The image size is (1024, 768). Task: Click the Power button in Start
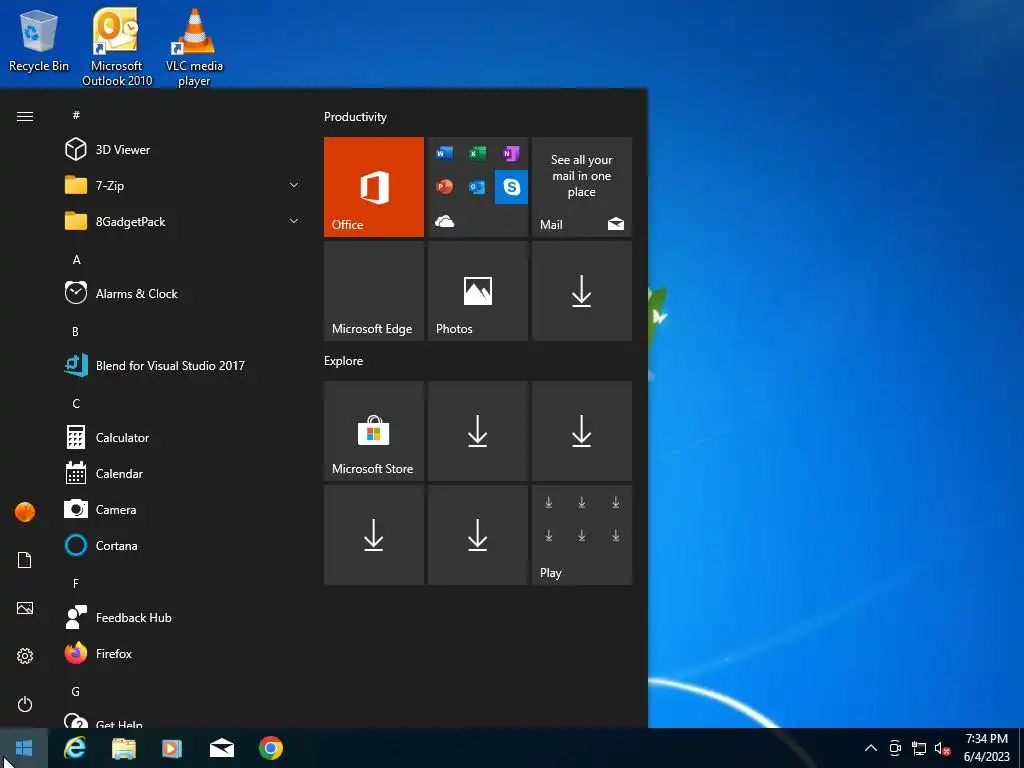25,704
